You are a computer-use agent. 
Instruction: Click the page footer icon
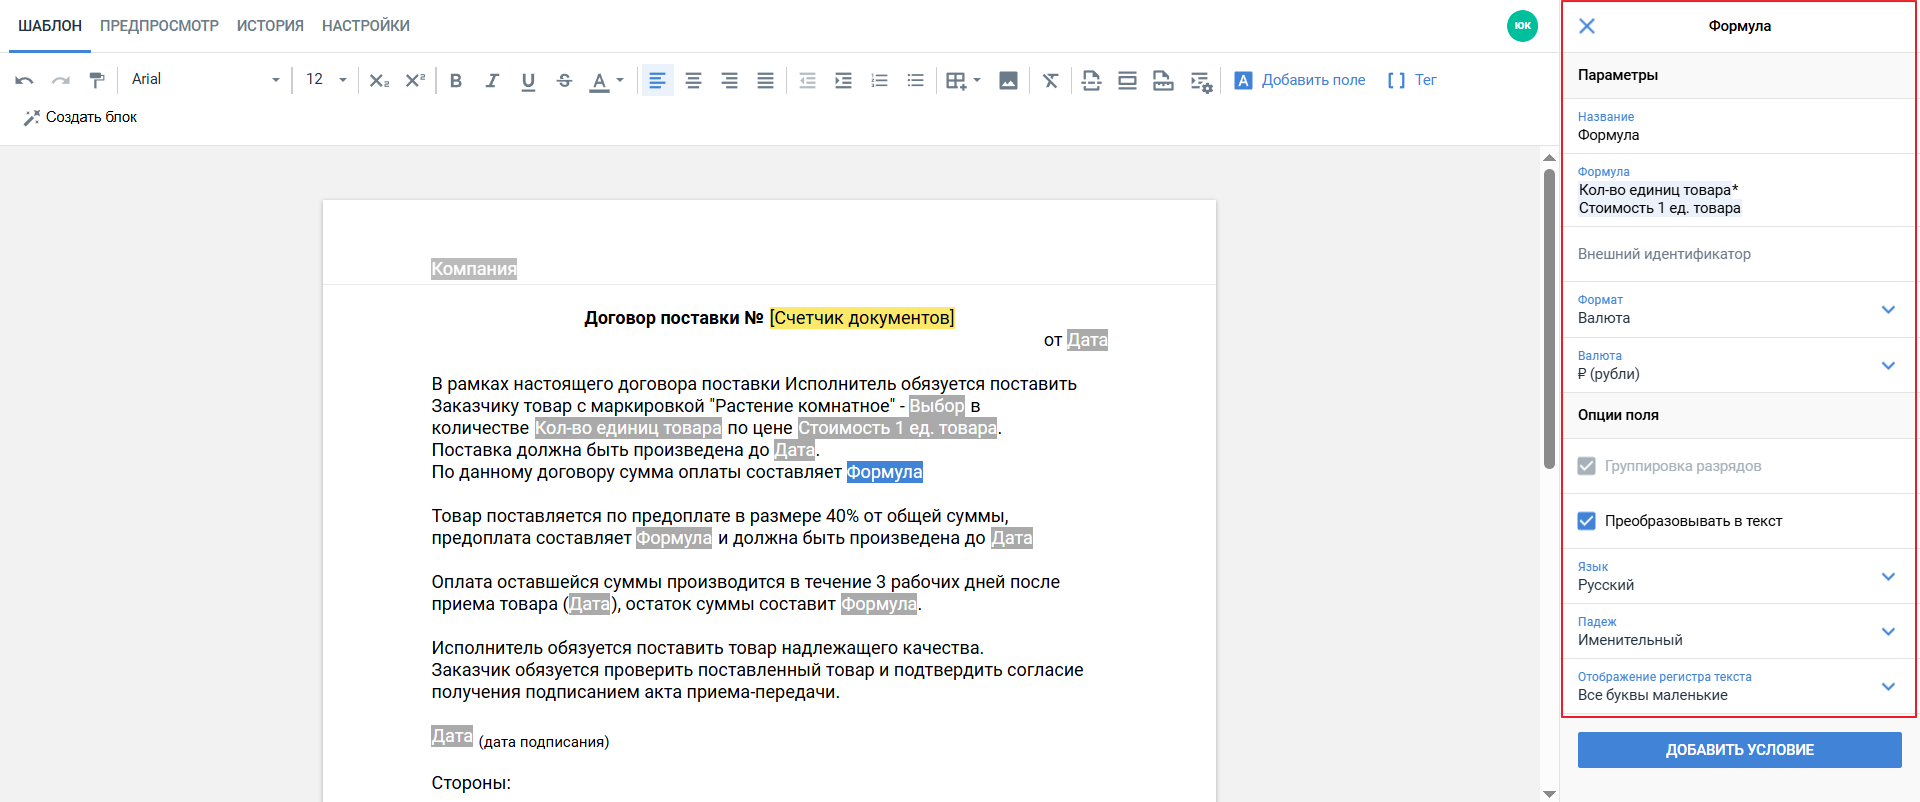pos(1163,80)
